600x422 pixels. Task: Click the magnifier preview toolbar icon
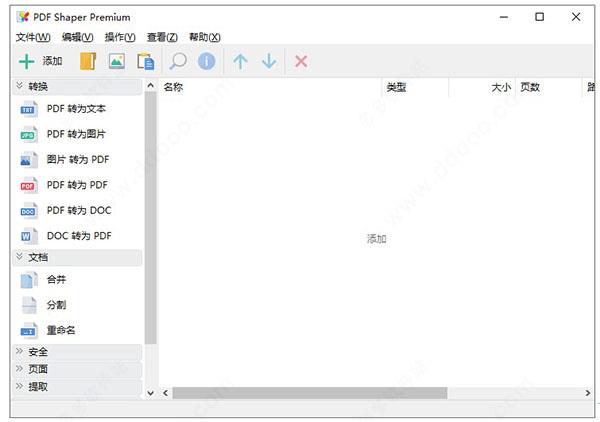tap(178, 61)
